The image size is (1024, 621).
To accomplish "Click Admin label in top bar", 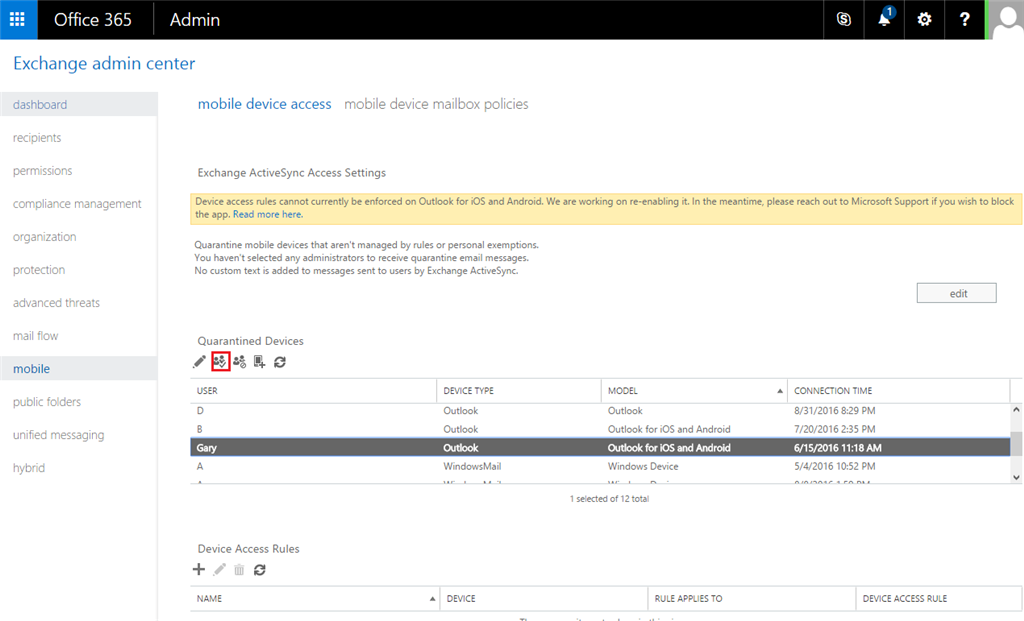I will point(195,20).
